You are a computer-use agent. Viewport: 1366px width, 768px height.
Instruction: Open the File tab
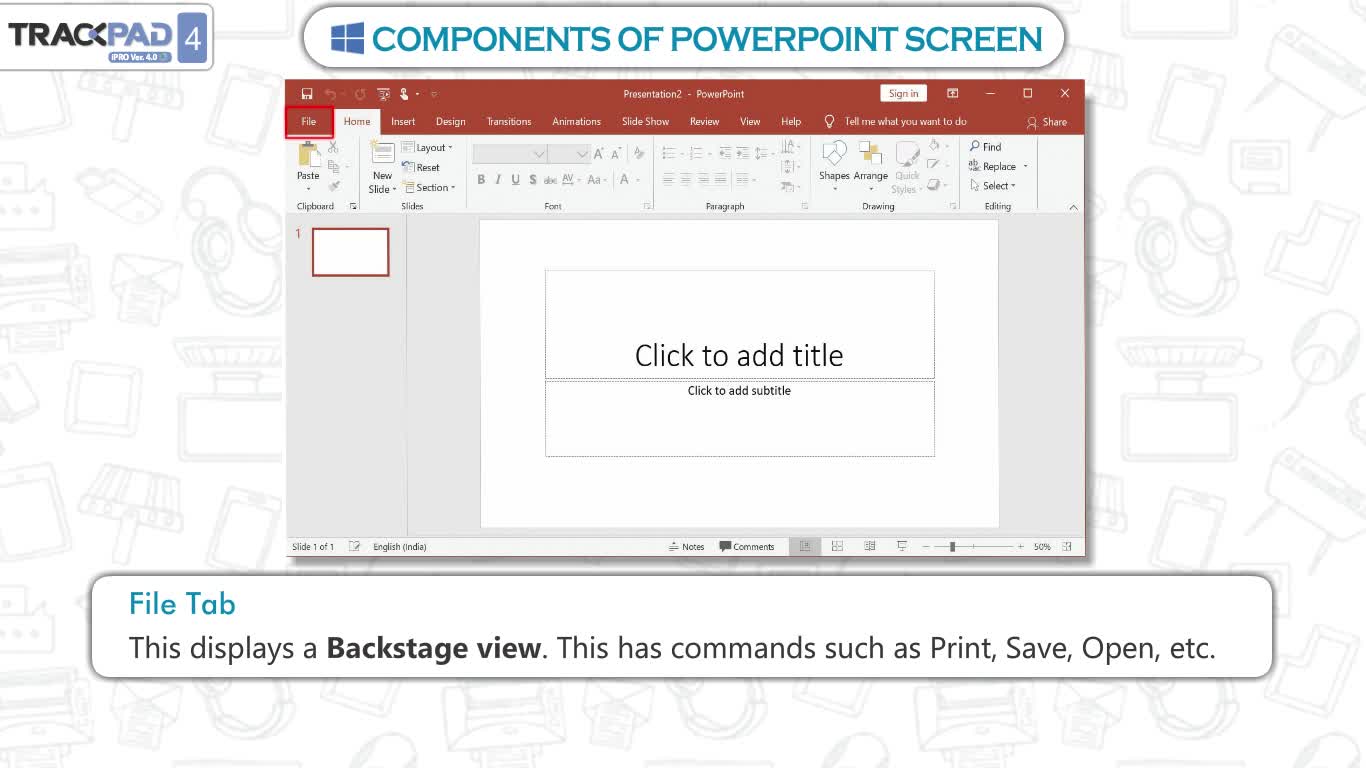point(309,122)
